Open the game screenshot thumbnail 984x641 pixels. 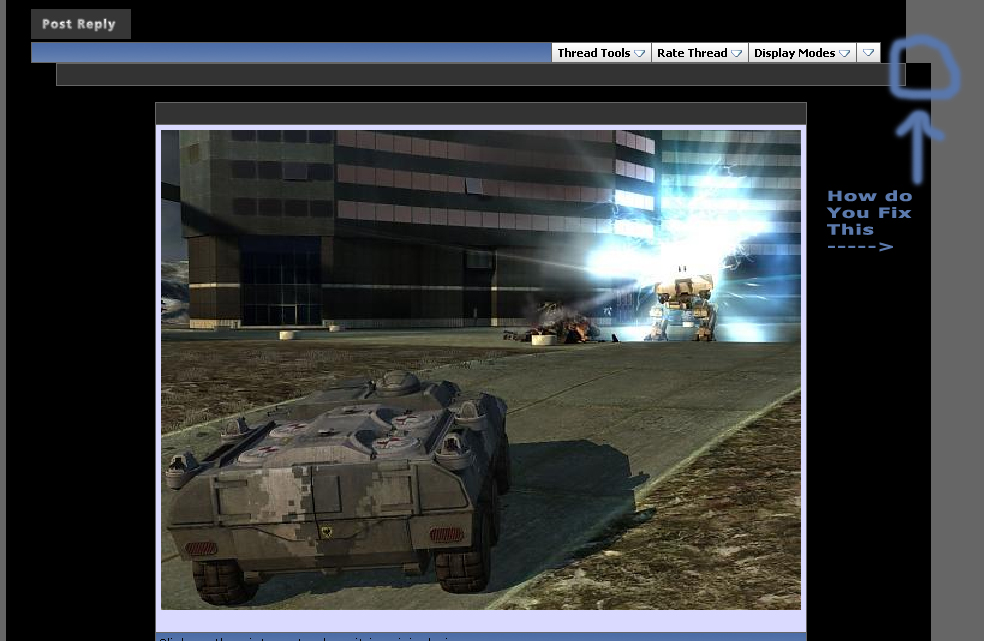pyautogui.click(x=480, y=369)
